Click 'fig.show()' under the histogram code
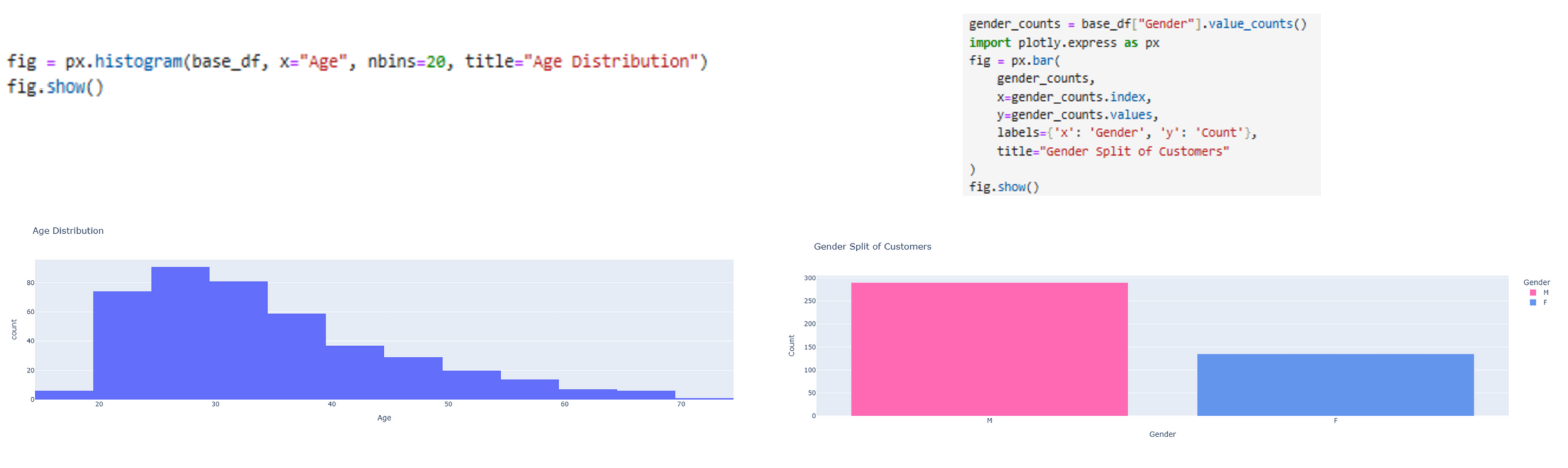The height and width of the screenshot is (468, 1568). (55, 87)
